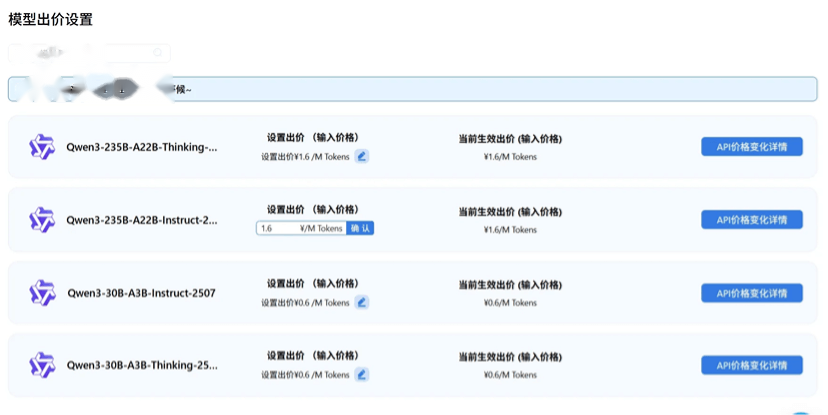Image resolution: width=828 pixels, height=415 pixels.
Task: Open API价格变化详情 for Qwen3-235B-A22B-Thinking
Action: click(x=752, y=147)
